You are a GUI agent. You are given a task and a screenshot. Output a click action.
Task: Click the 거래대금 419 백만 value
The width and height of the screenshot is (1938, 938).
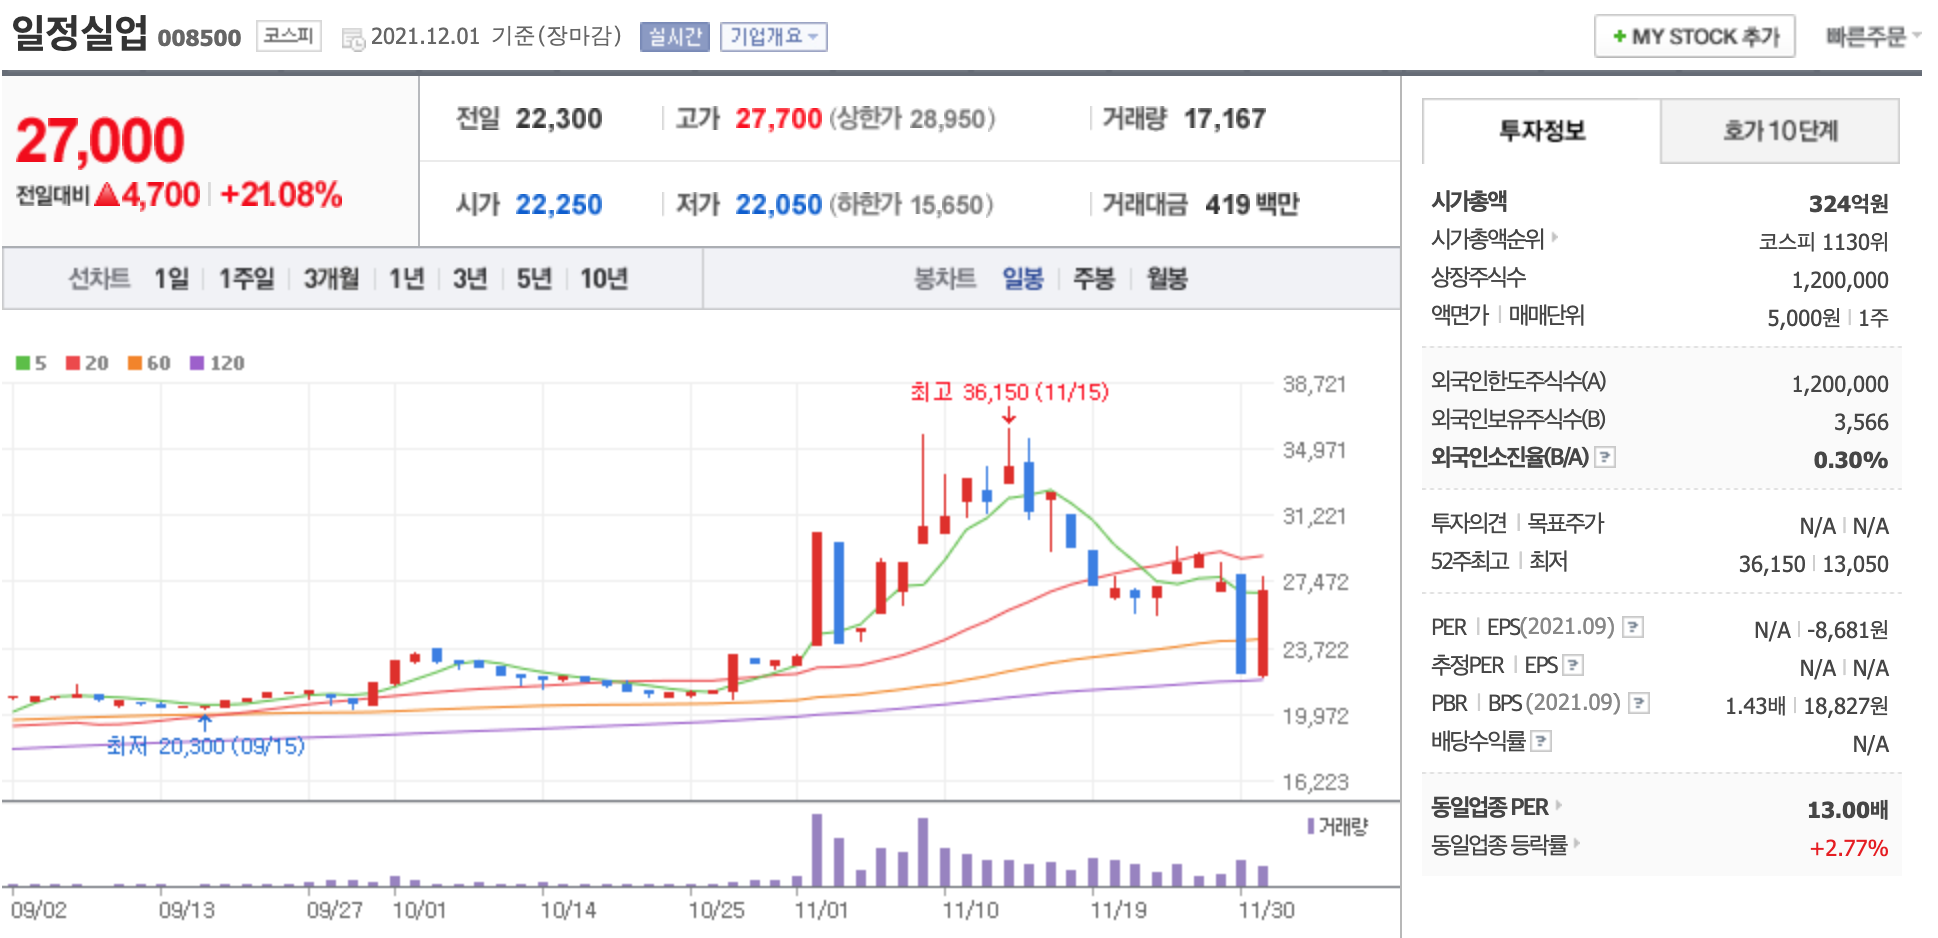coord(1252,205)
